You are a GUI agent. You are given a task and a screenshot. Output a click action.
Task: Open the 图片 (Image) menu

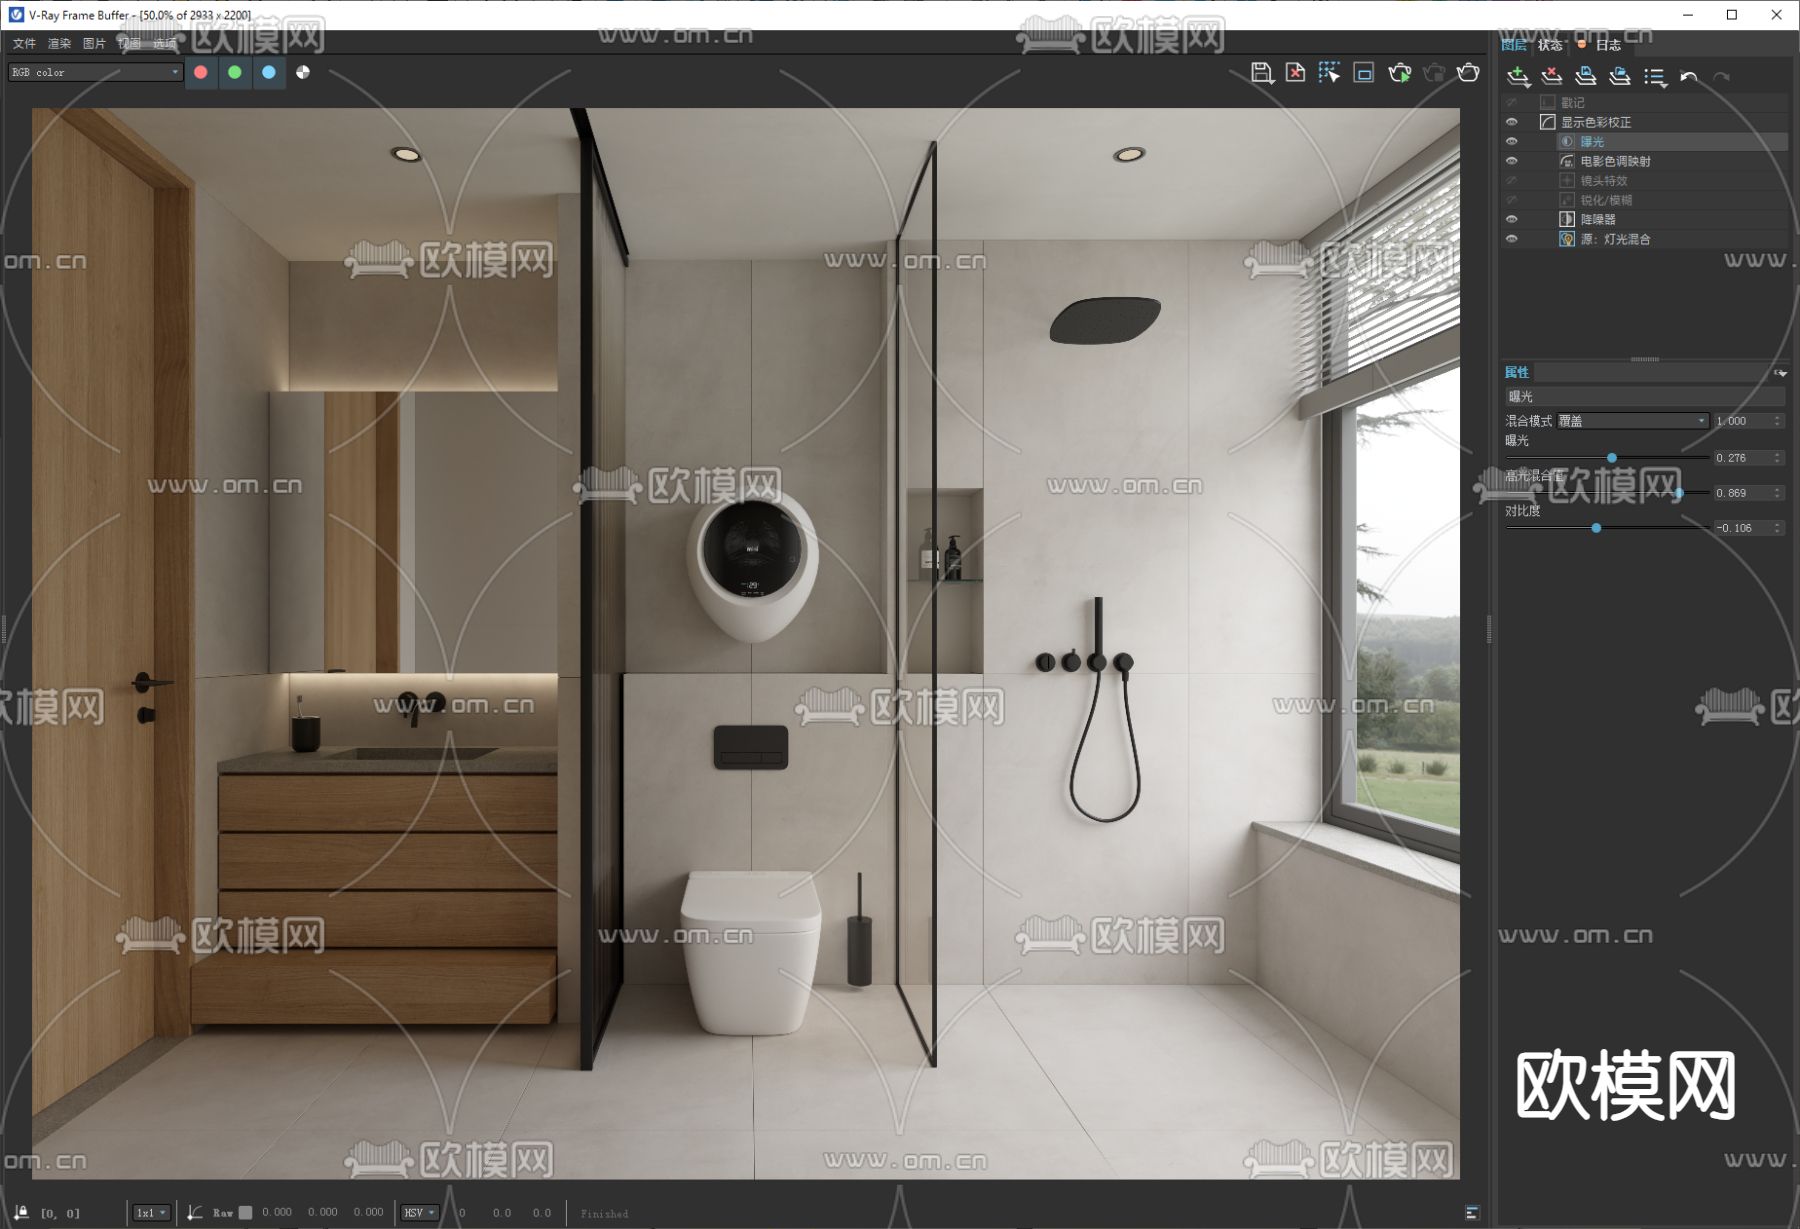(x=94, y=43)
